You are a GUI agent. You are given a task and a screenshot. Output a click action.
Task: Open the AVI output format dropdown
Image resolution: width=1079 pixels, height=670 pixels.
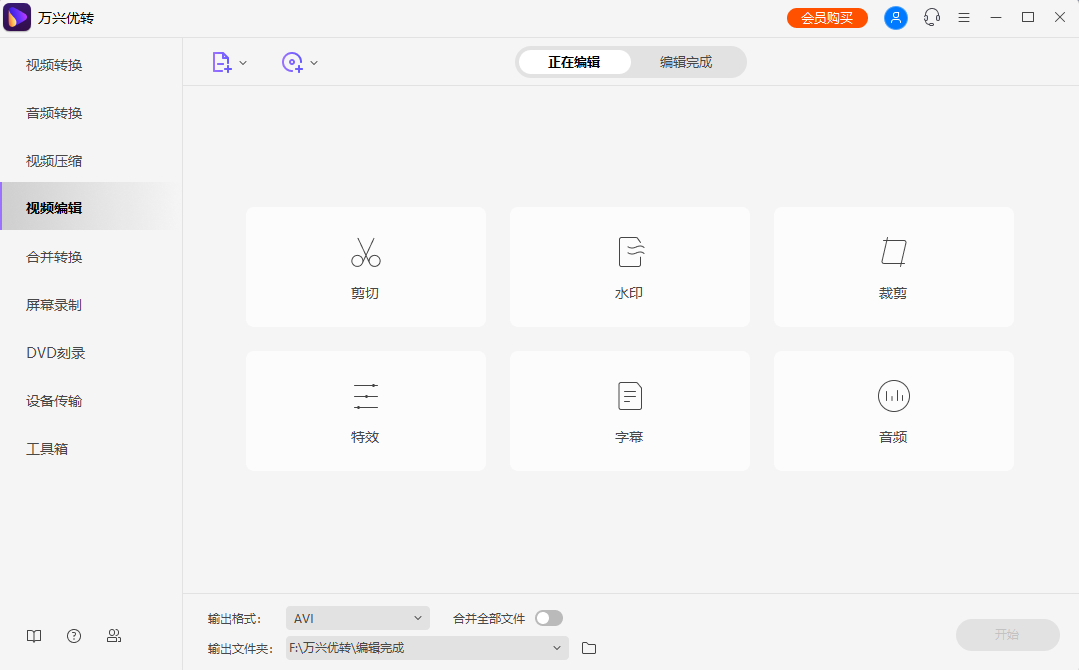(x=357, y=618)
